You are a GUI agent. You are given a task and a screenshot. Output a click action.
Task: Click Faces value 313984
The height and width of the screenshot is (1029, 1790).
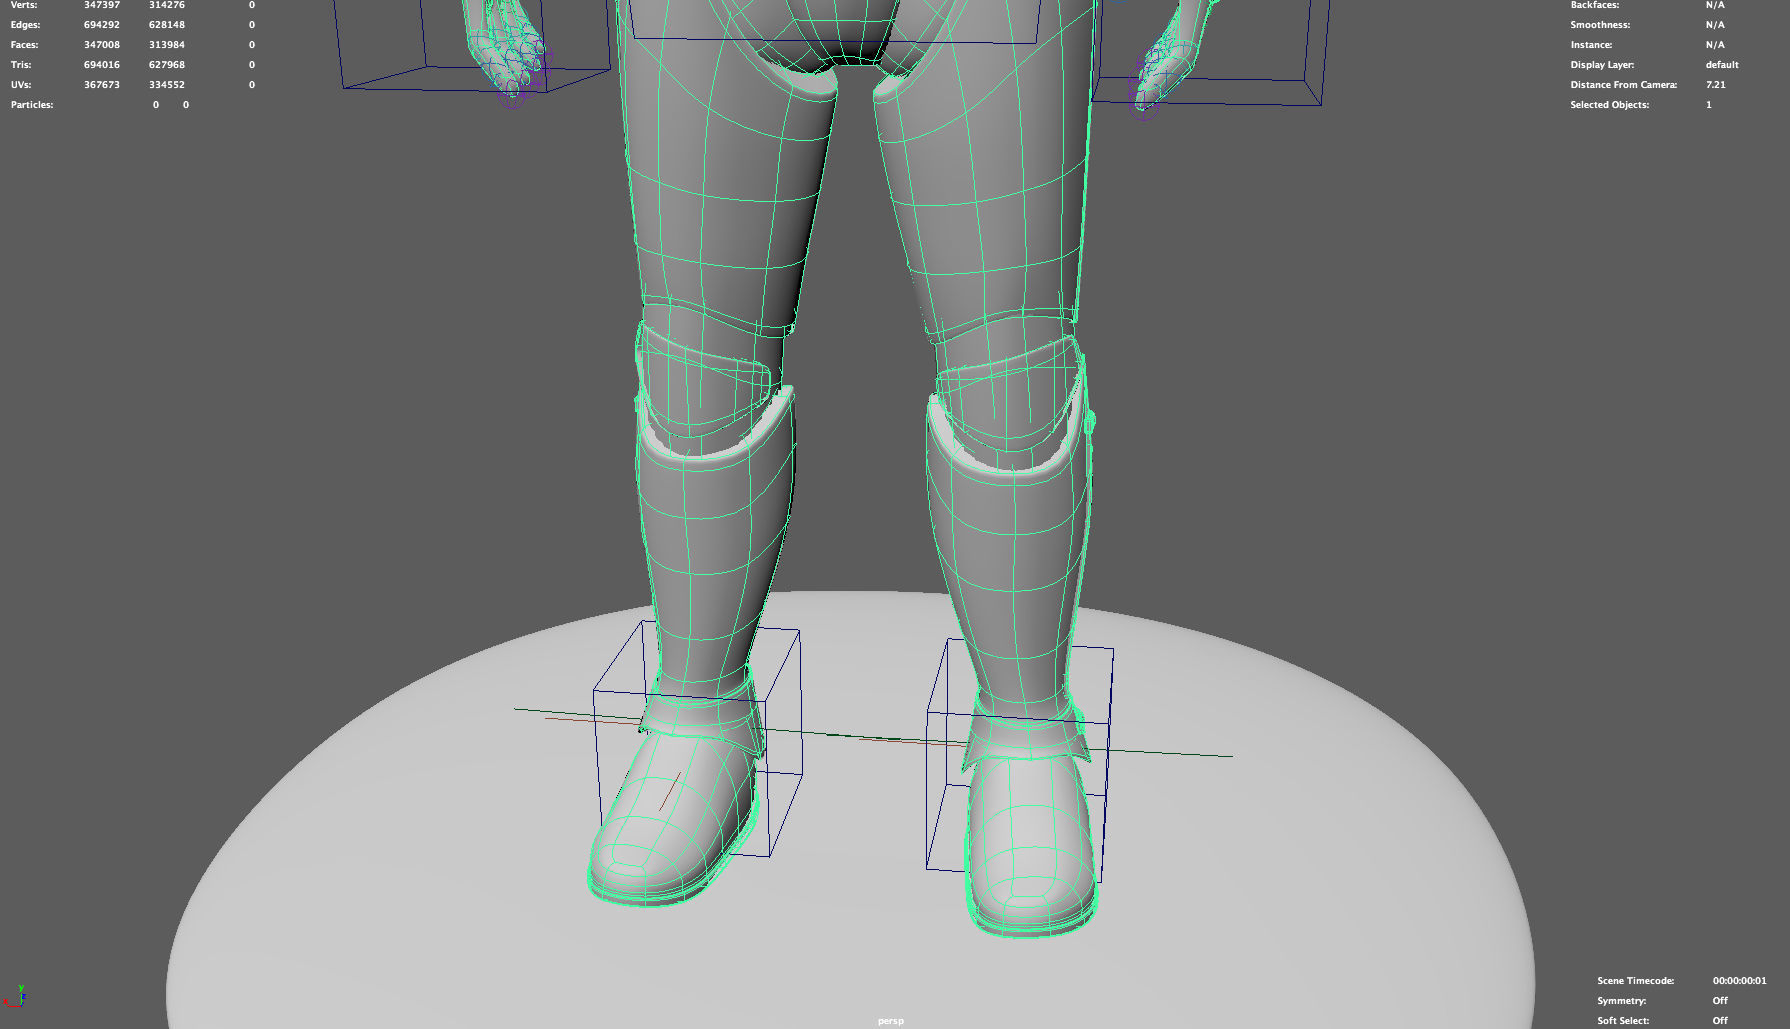pos(167,45)
